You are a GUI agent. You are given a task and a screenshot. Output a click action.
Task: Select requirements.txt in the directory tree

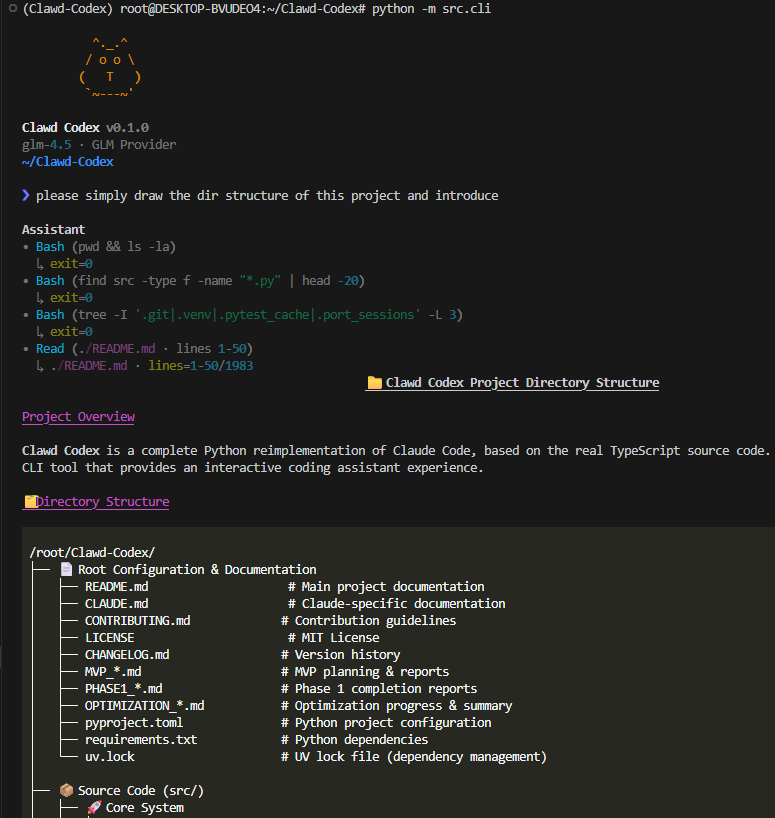(141, 739)
